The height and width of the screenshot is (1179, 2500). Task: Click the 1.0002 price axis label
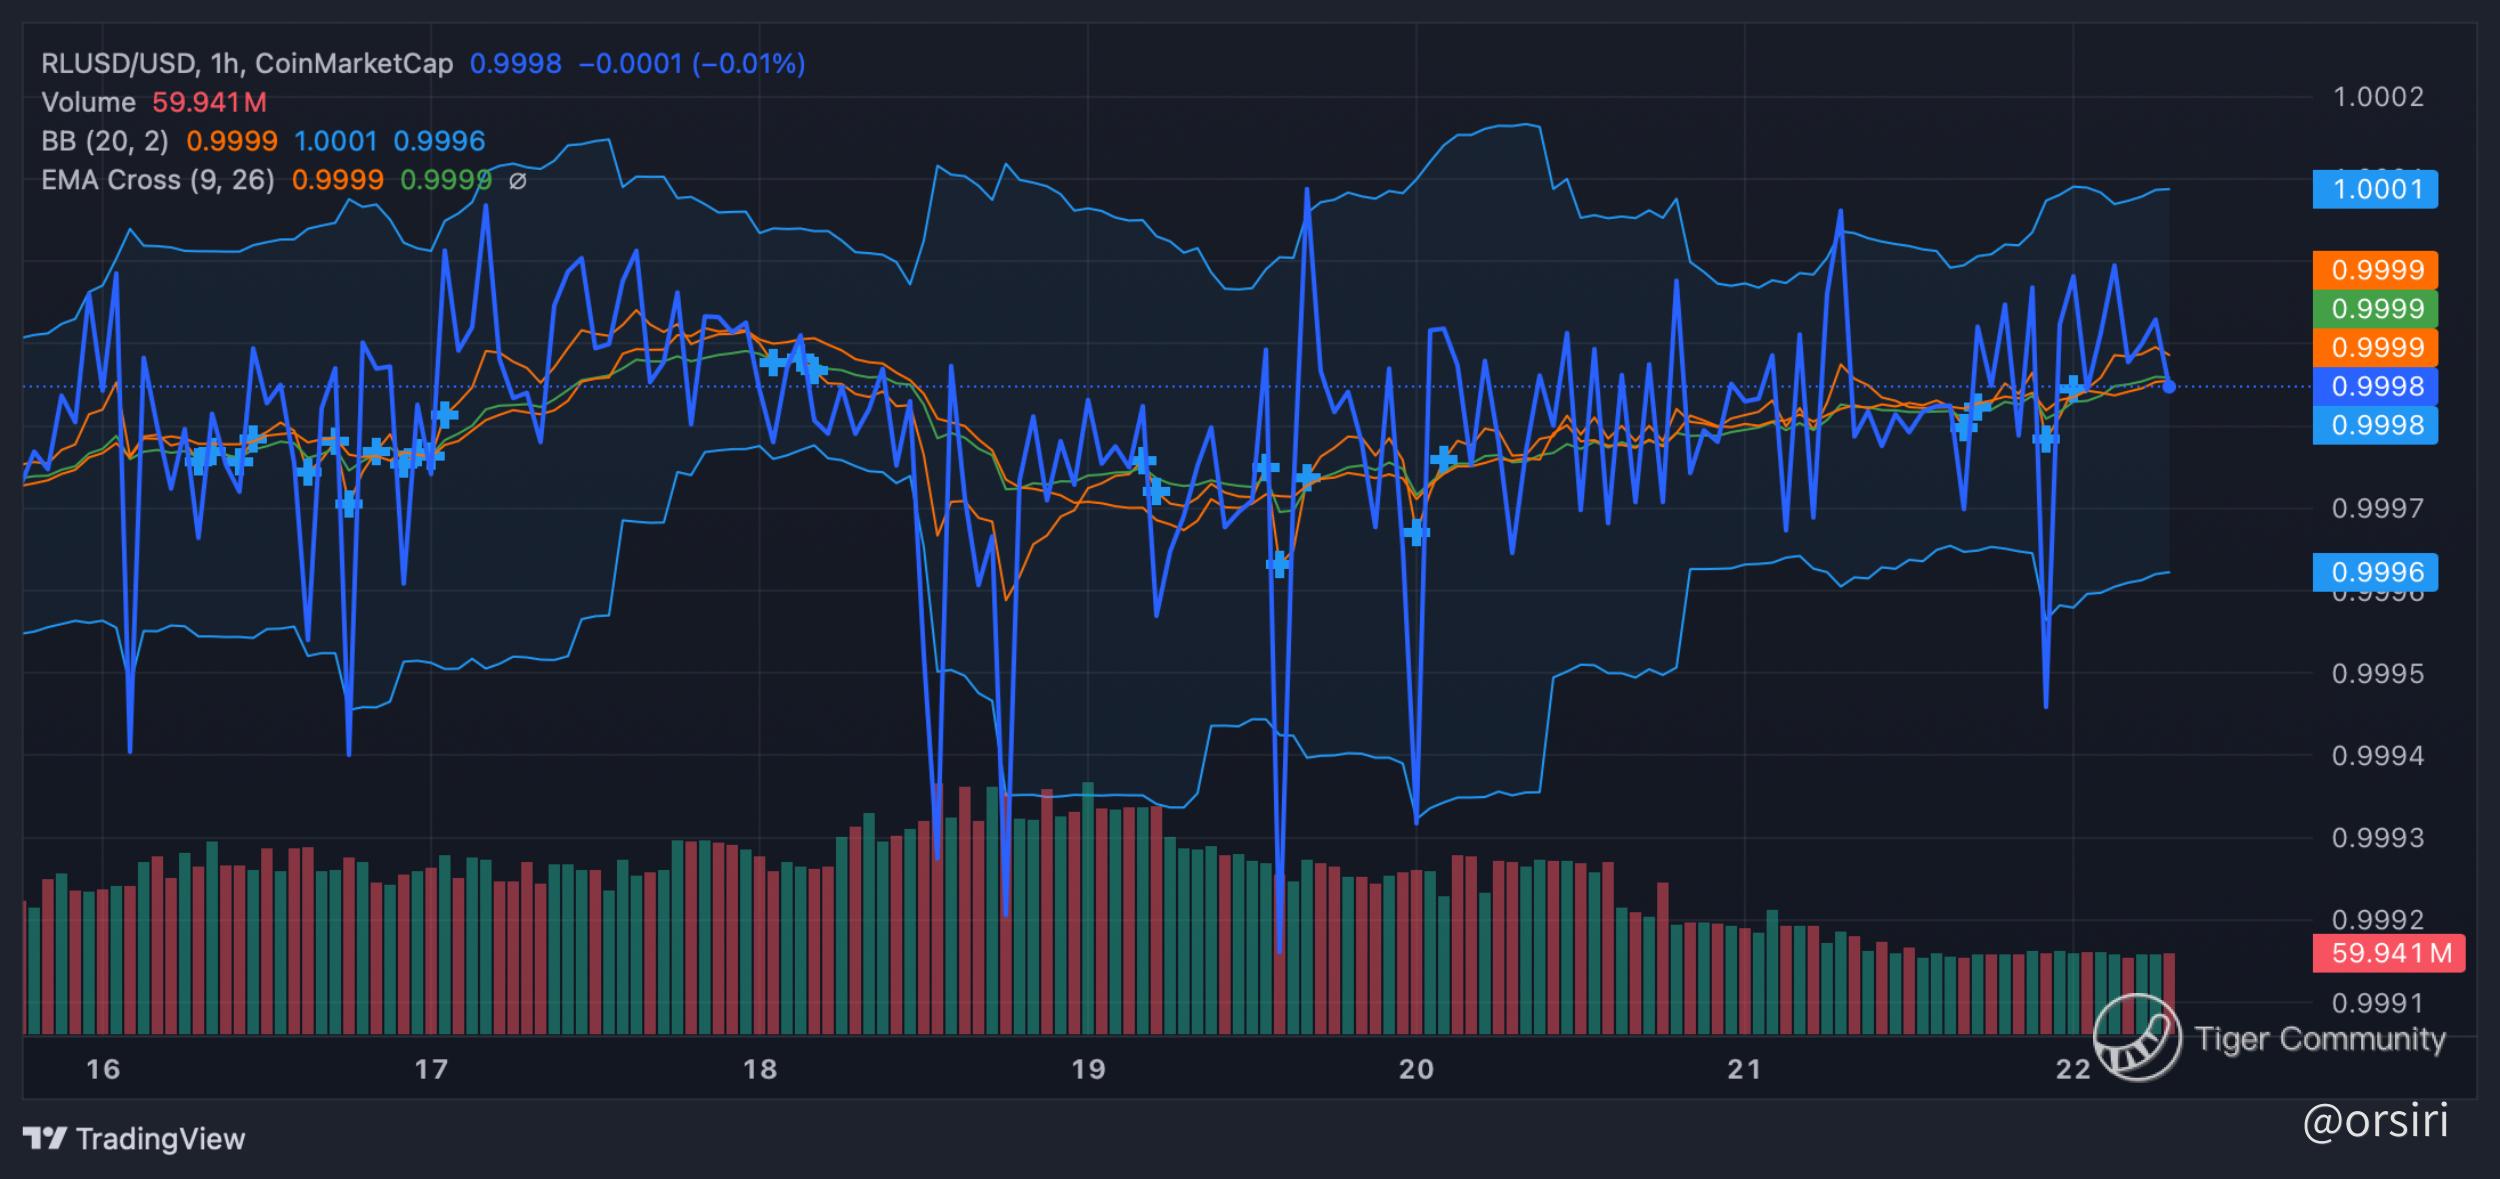(2377, 97)
